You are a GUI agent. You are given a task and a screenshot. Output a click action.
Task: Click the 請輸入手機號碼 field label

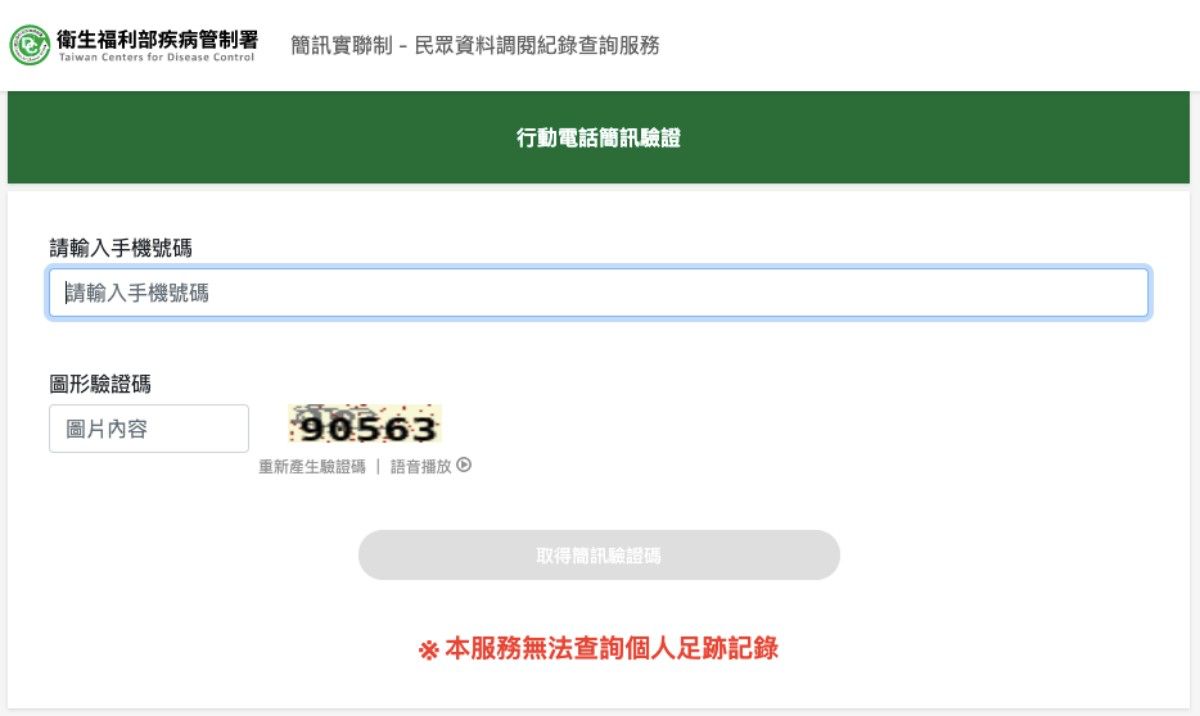click(121, 248)
